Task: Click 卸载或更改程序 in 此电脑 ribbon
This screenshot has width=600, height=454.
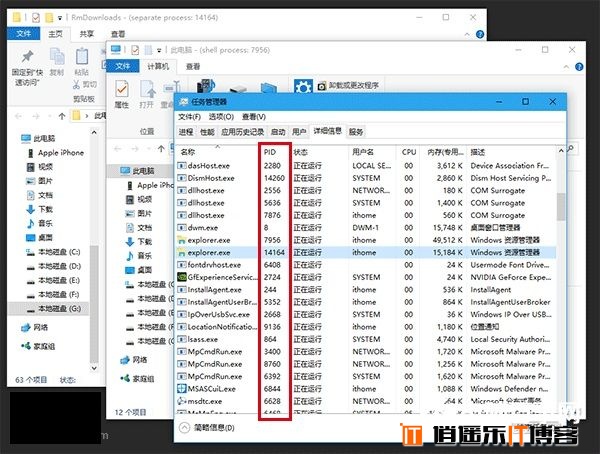Action: [x=349, y=85]
